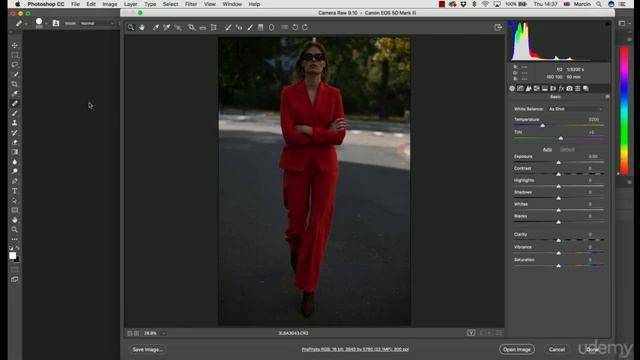
Task: Select the White Balance eyedropper tool
Action: point(156,27)
